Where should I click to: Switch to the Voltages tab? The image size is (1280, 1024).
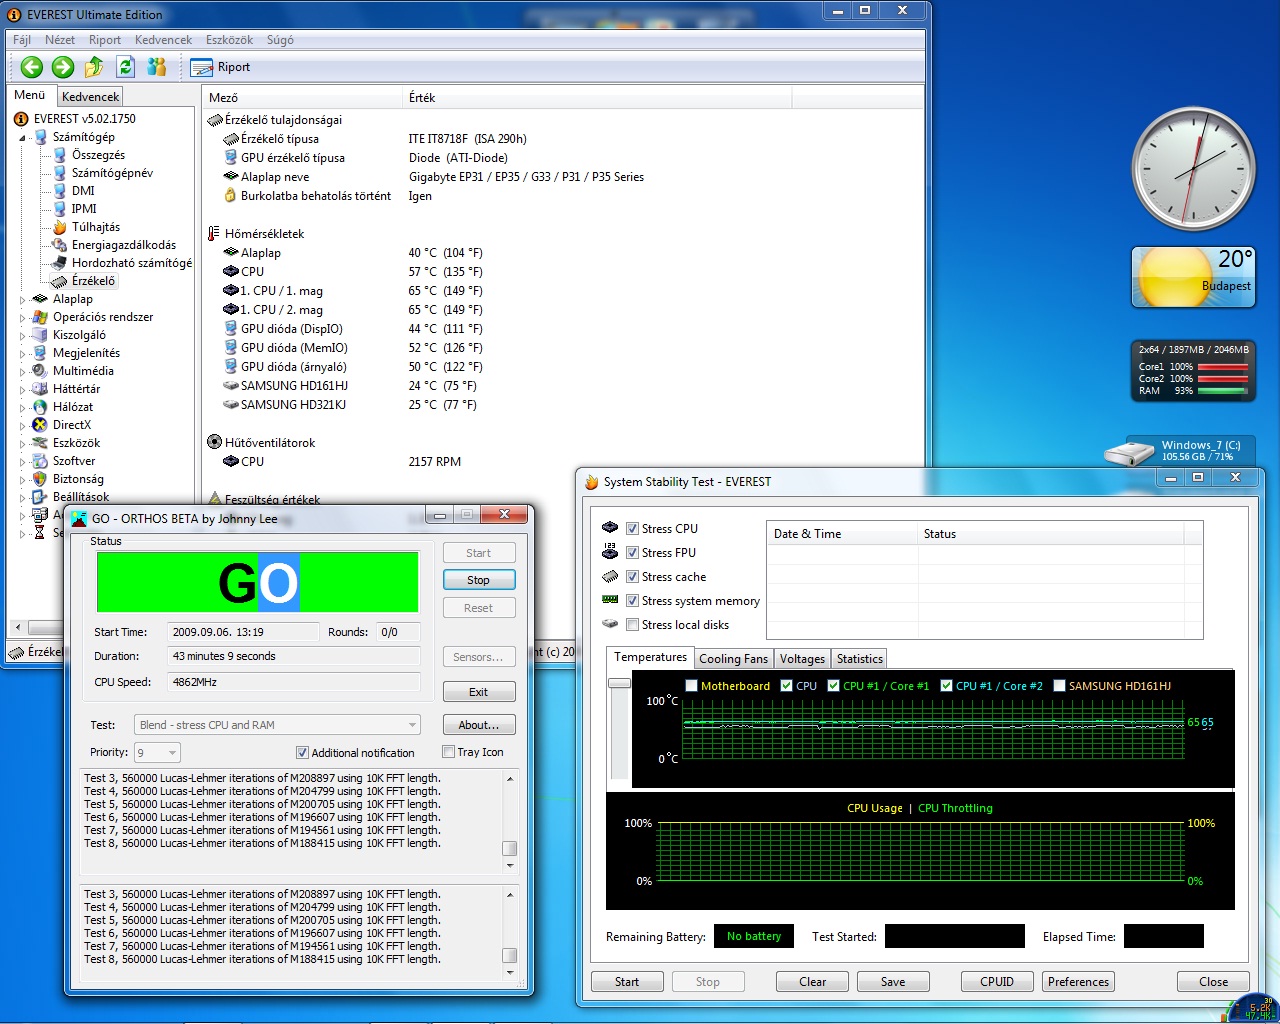click(x=802, y=659)
